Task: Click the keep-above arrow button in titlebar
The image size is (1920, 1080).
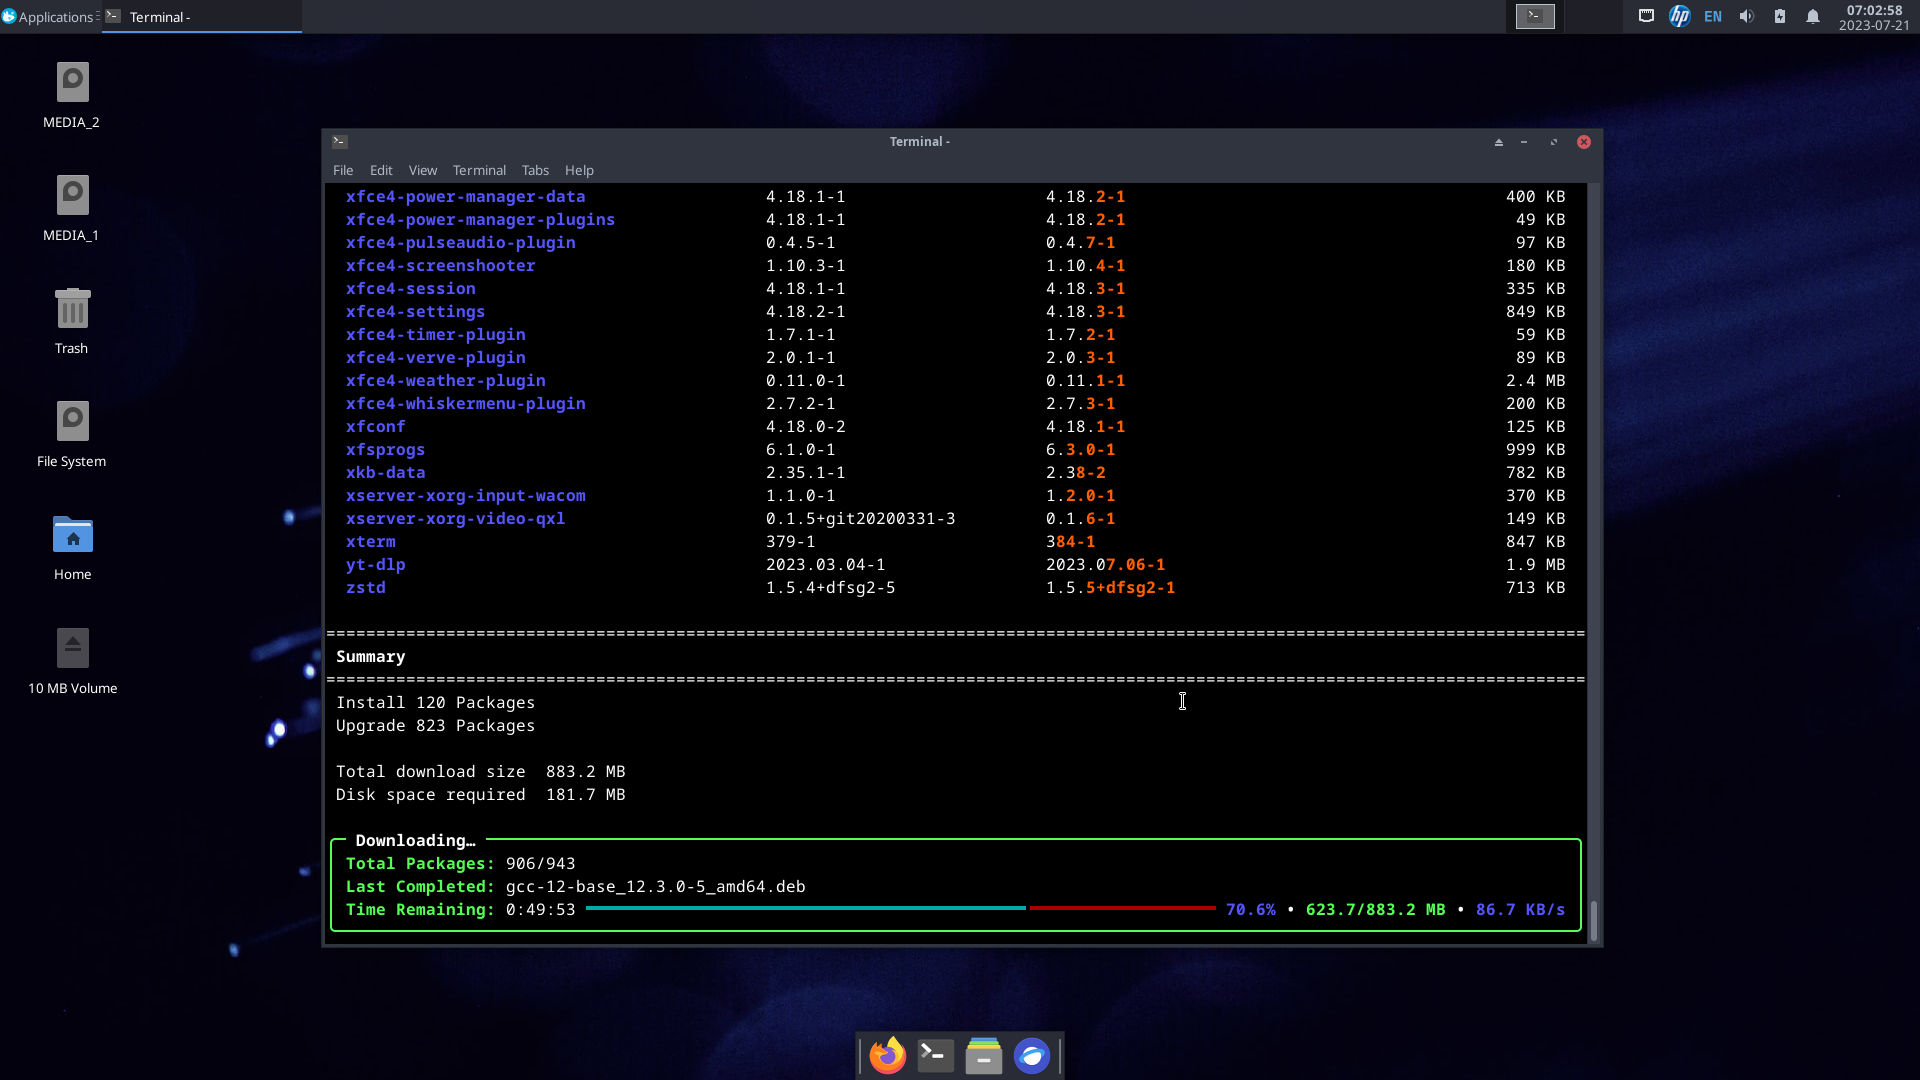Action: (1498, 142)
